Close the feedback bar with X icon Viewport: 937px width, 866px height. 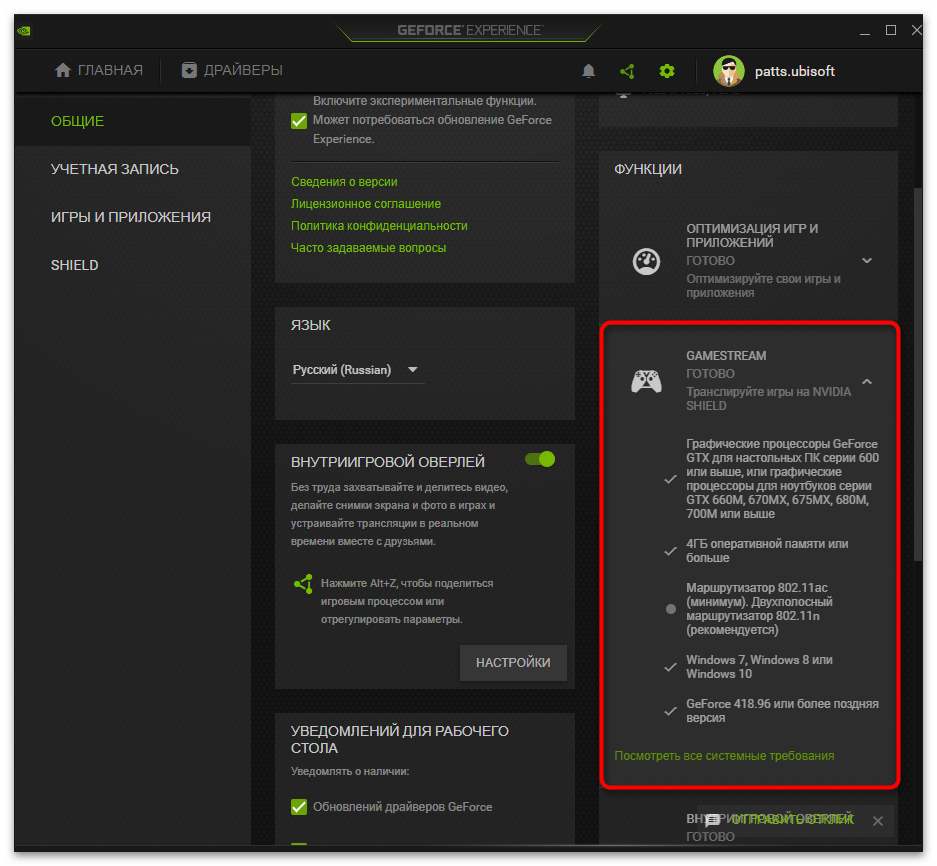point(877,821)
